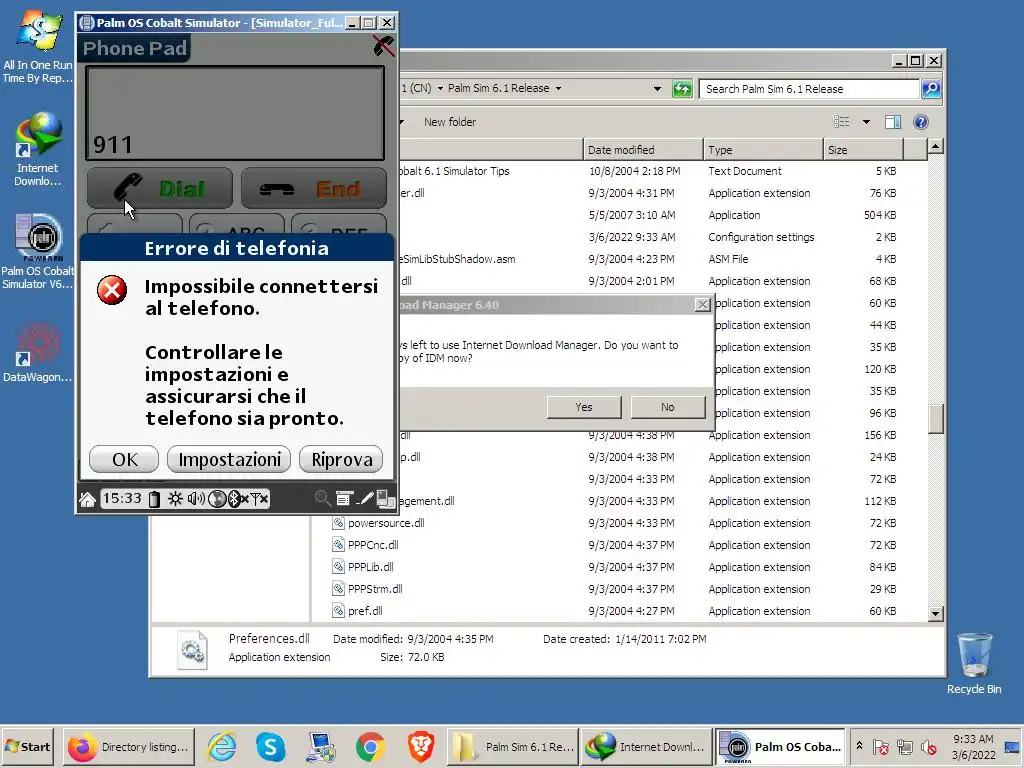
Task: Open Explorer help question icon
Action: (x=921, y=122)
